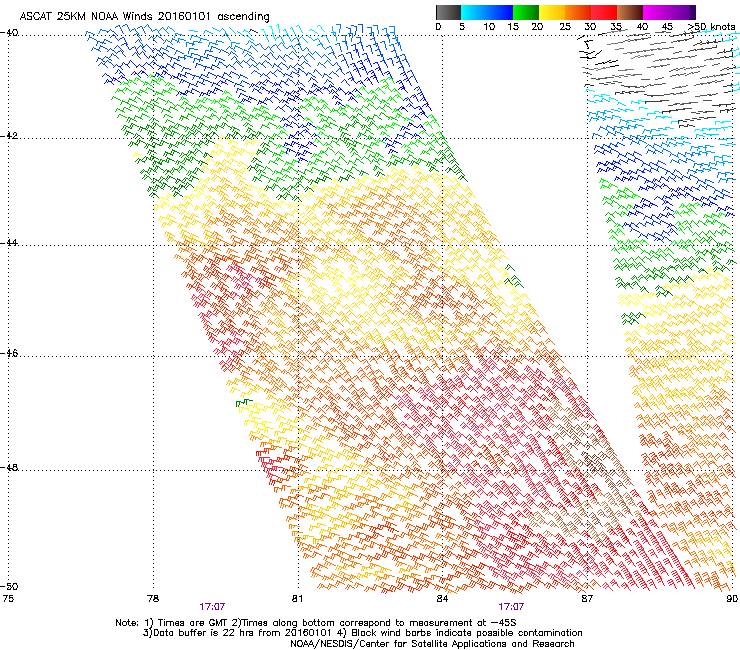Image resolution: width=740 pixels, height=650 pixels.
Task: Click the 81 longitude axis label
Action: (x=297, y=599)
